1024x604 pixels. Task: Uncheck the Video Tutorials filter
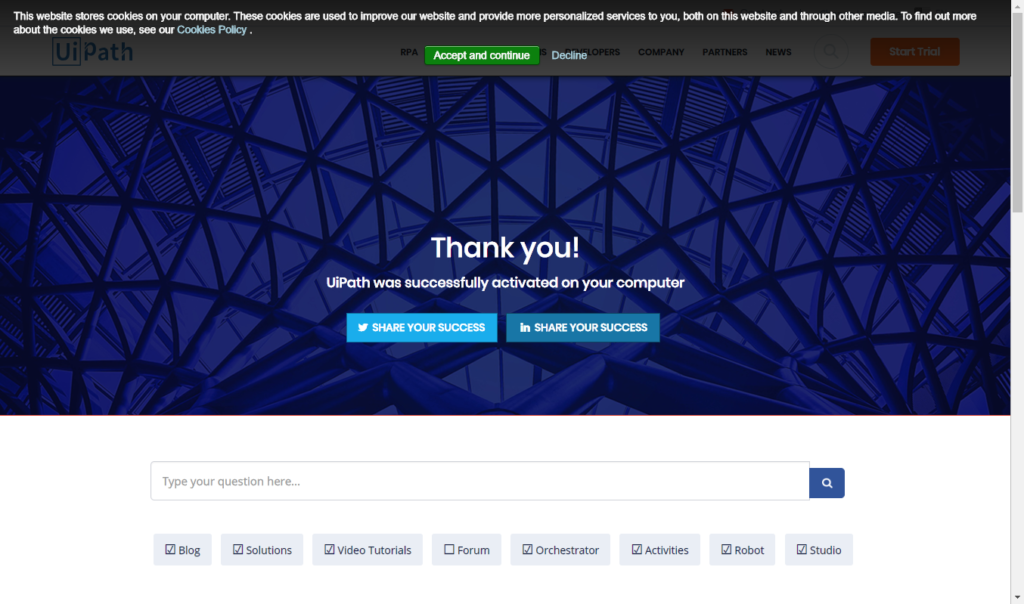[367, 550]
